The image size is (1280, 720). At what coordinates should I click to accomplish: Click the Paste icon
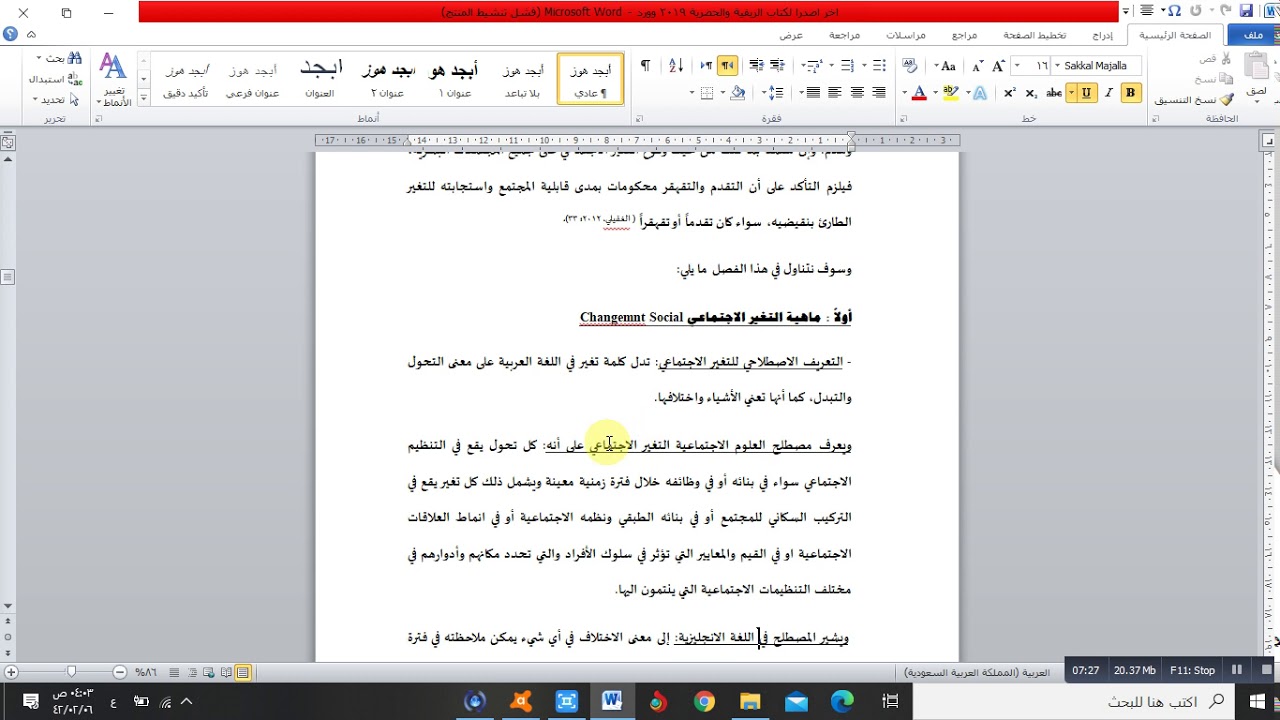pyautogui.click(x=1258, y=66)
